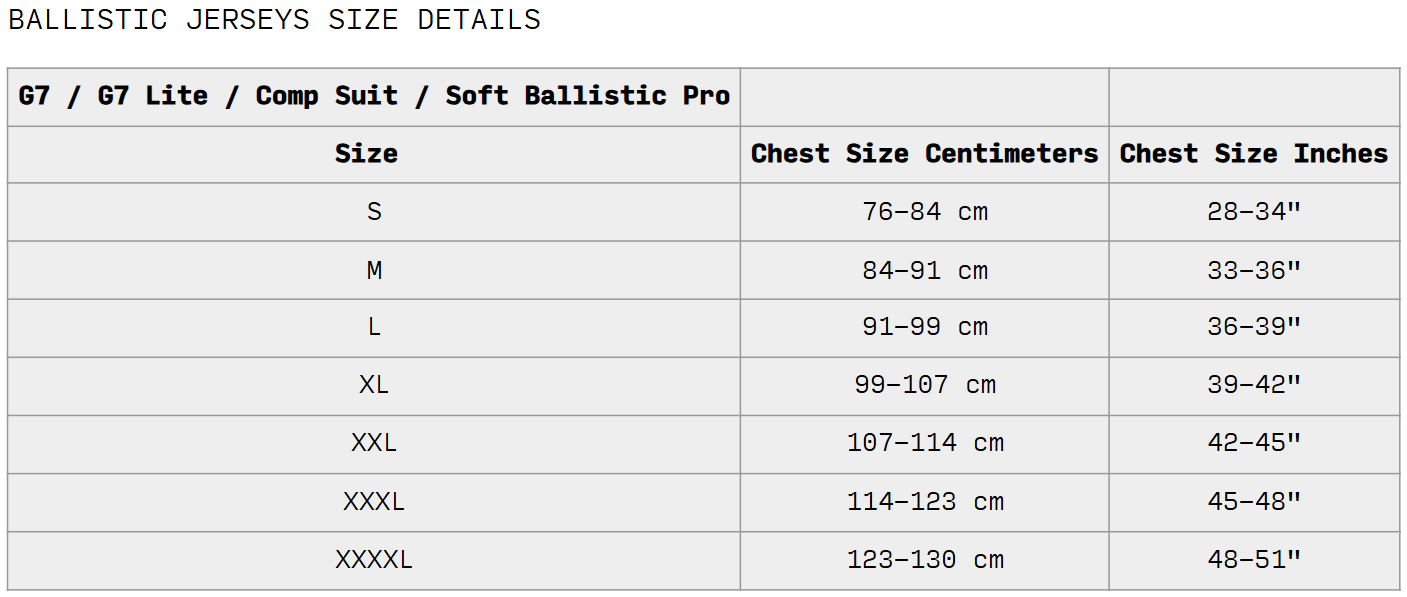Click the 76–84 cm chest value
1407x597 pixels.
coord(925,212)
